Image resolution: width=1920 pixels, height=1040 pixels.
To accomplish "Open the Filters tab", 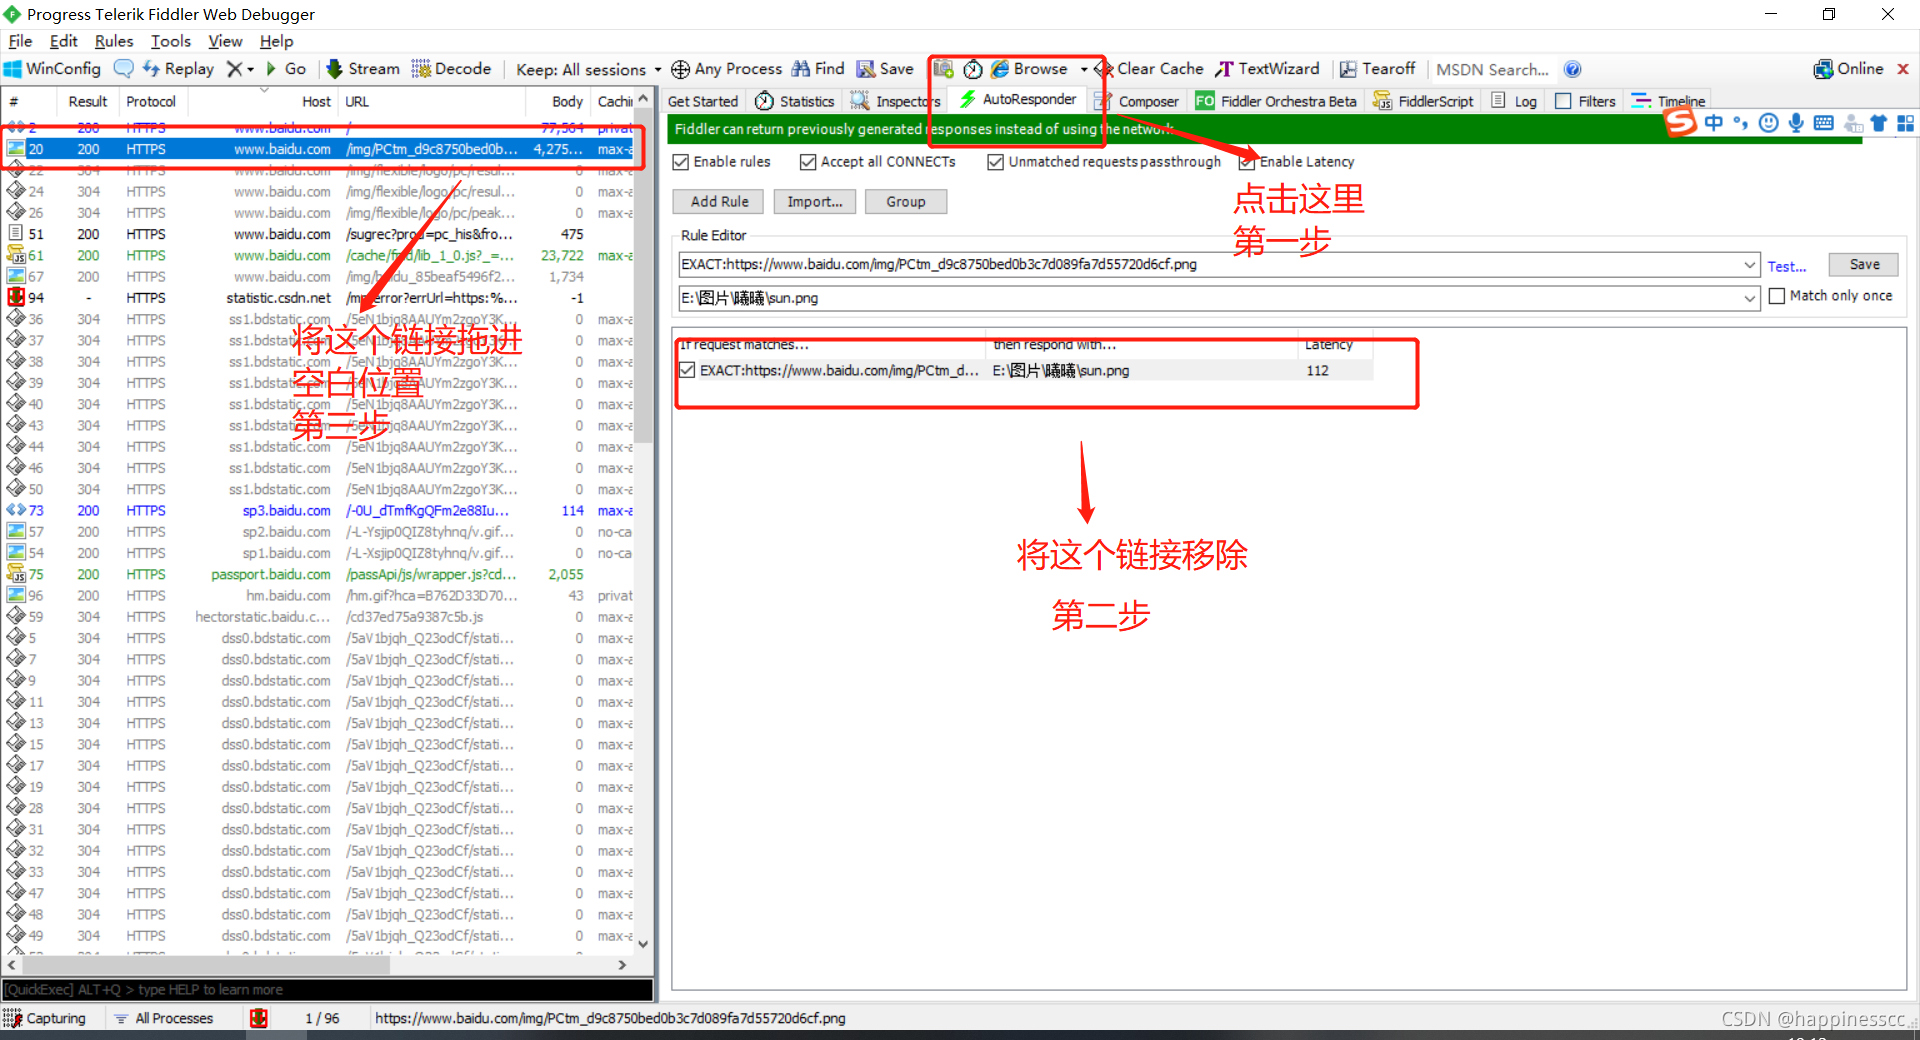I will (1585, 101).
